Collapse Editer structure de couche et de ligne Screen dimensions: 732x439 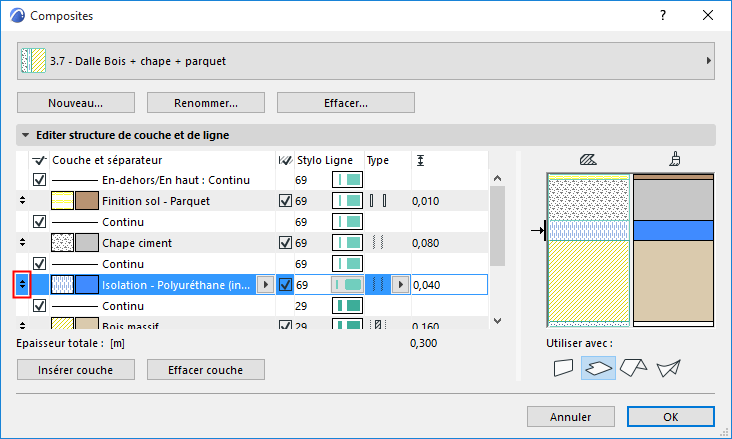(x=26, y=135)
